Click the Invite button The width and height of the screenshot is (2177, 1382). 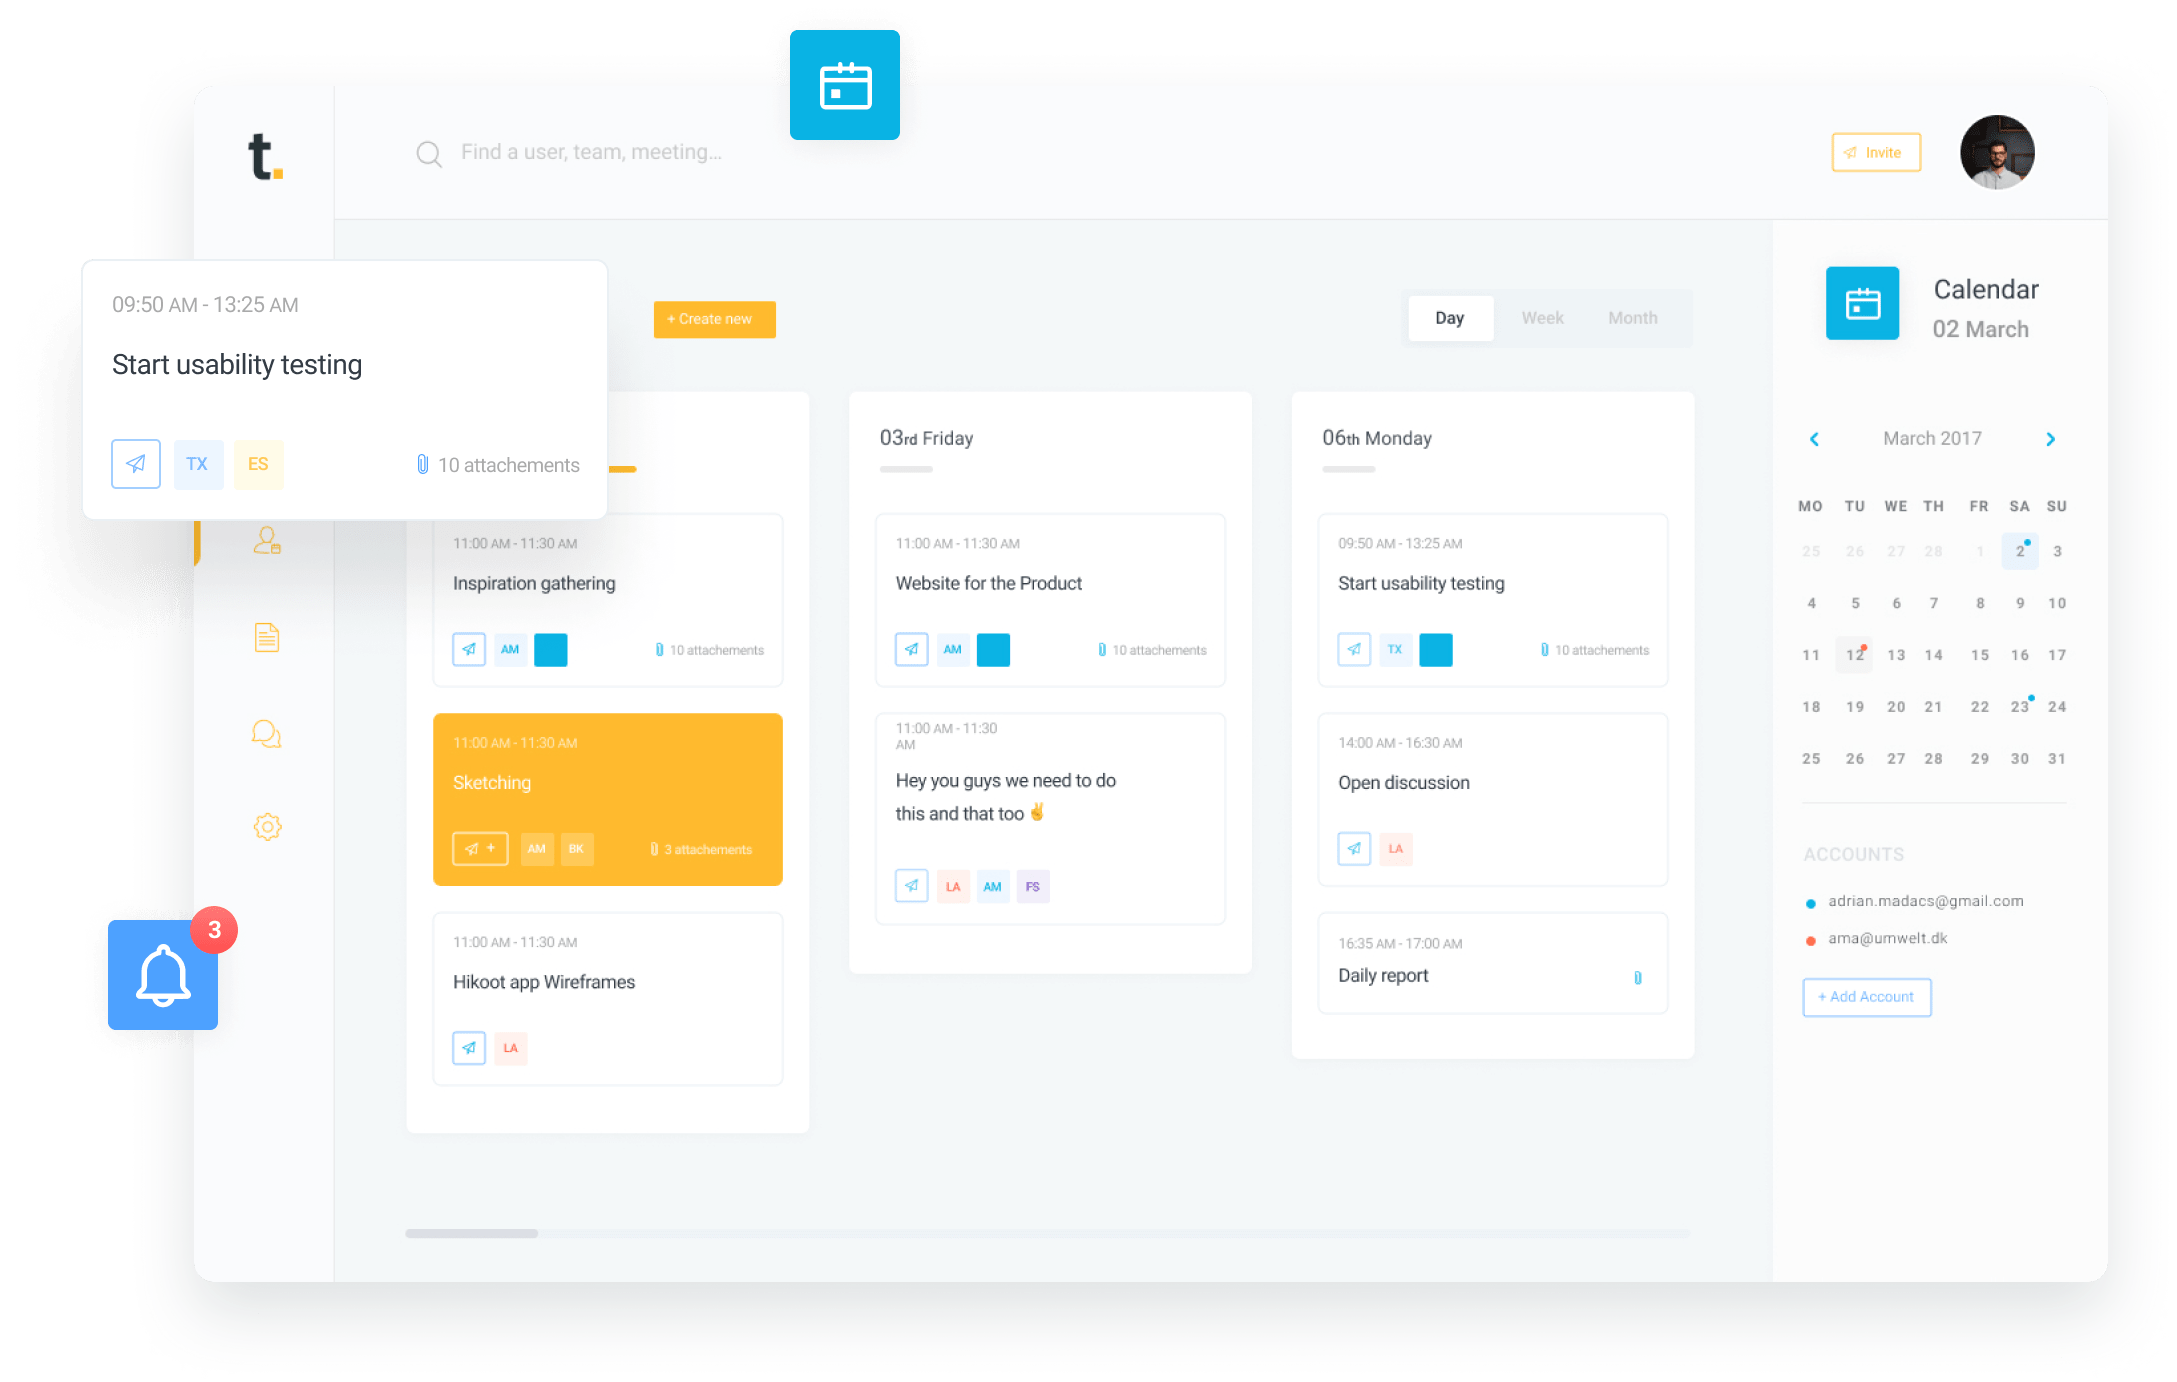1875,153
